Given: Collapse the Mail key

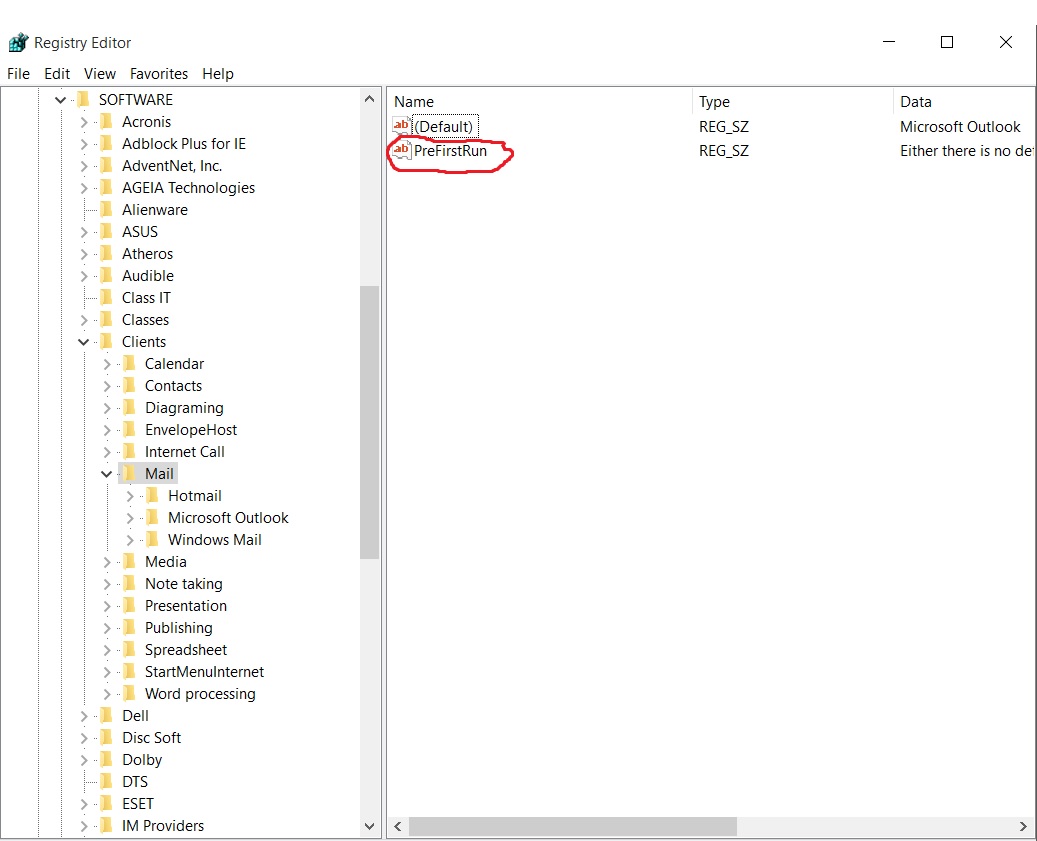Looking at the screenshot, I should [x=106, y=473].
